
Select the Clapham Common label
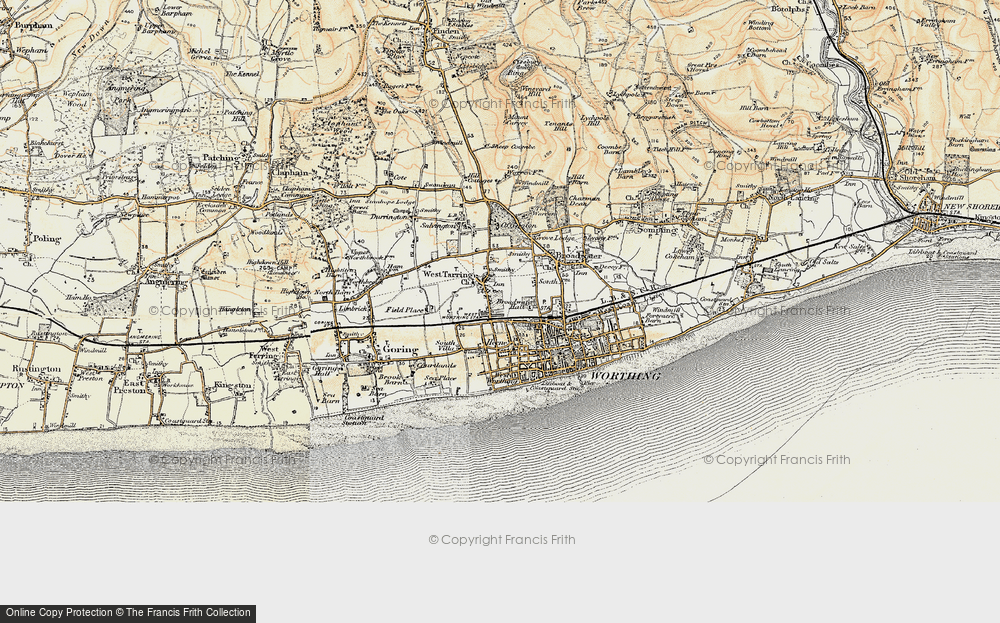(x=297, y=193)
